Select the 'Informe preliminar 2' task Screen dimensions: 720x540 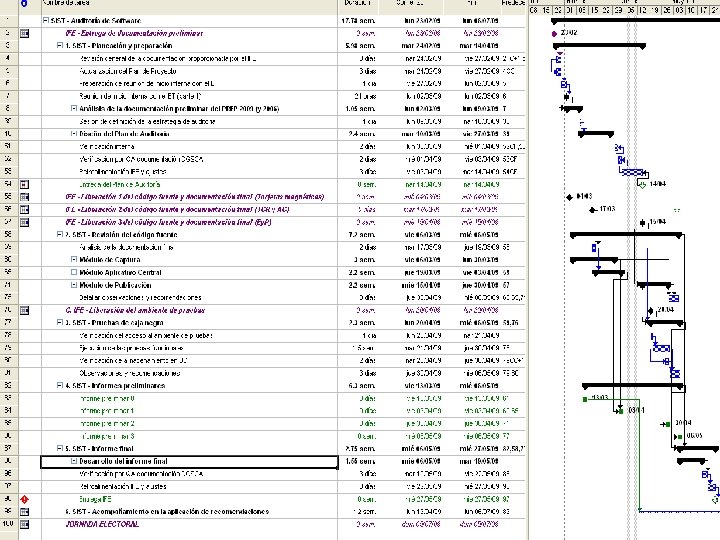pos(107,424)
